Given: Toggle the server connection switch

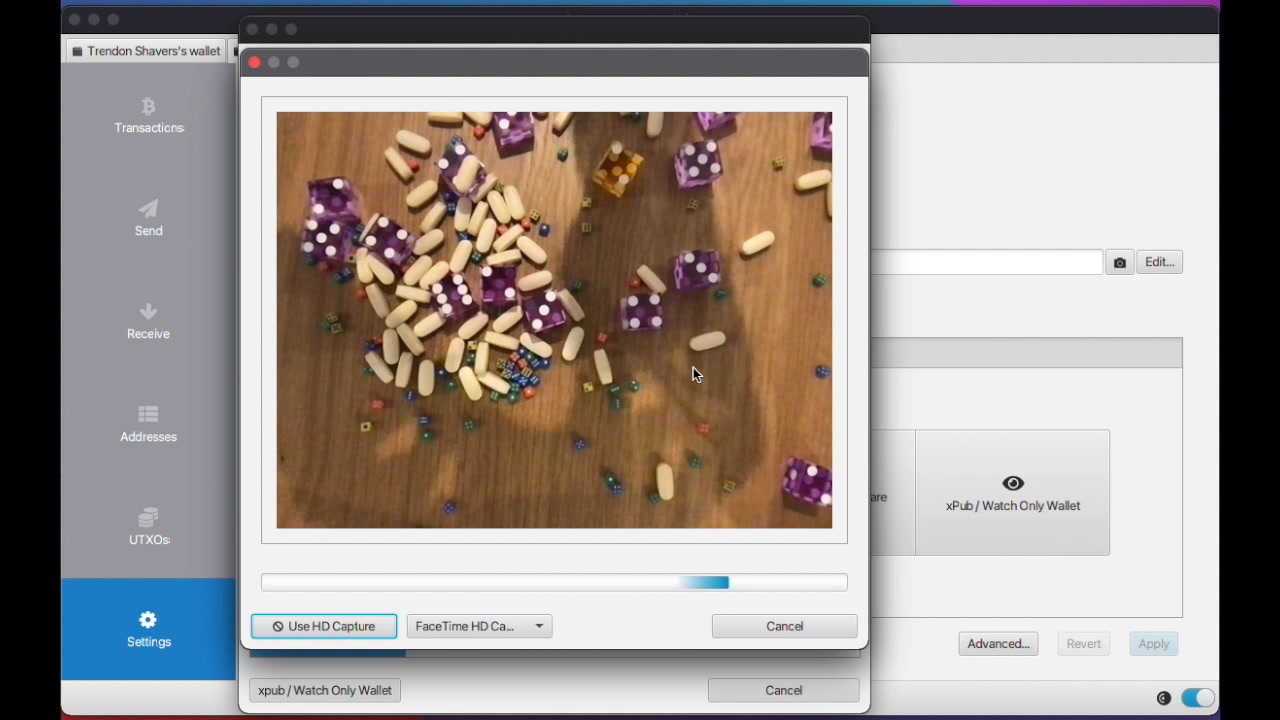Looking at the screenshot, I should coord(1197,698).
